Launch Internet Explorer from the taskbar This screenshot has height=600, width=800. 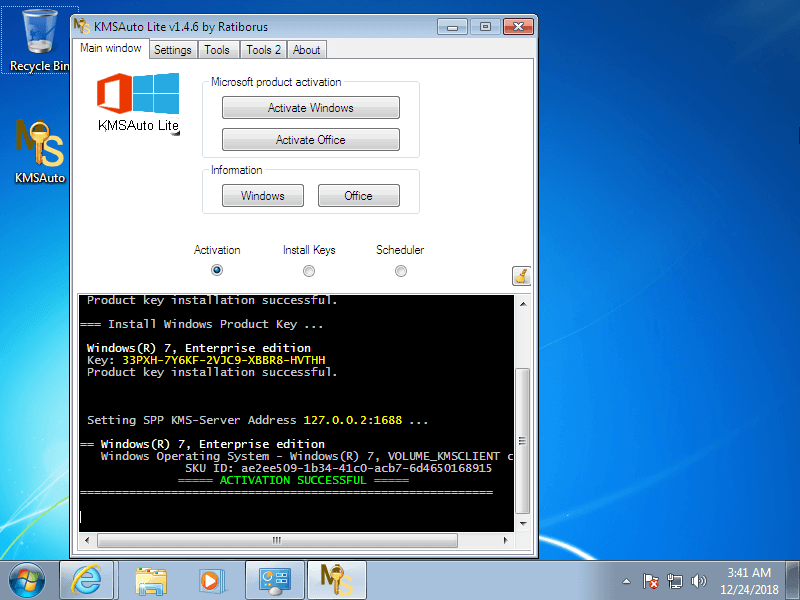(87, 580)
